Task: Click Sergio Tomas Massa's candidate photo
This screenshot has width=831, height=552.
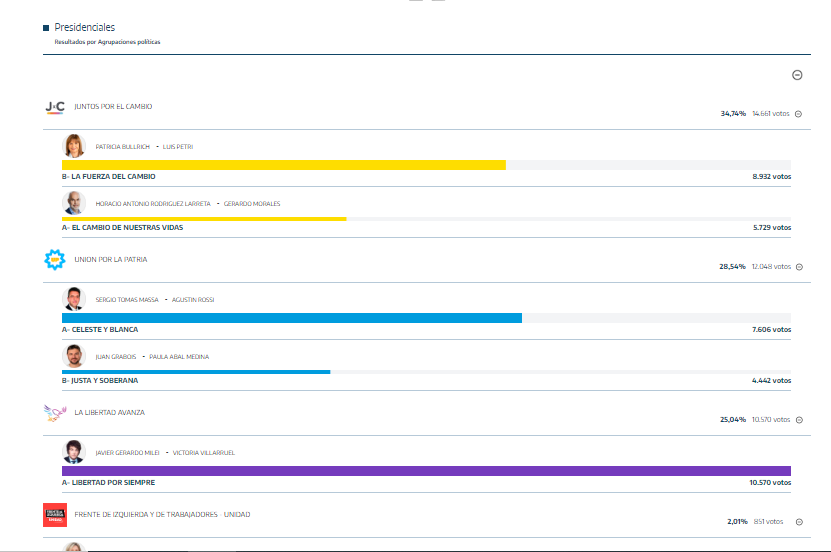Action: 75,299
